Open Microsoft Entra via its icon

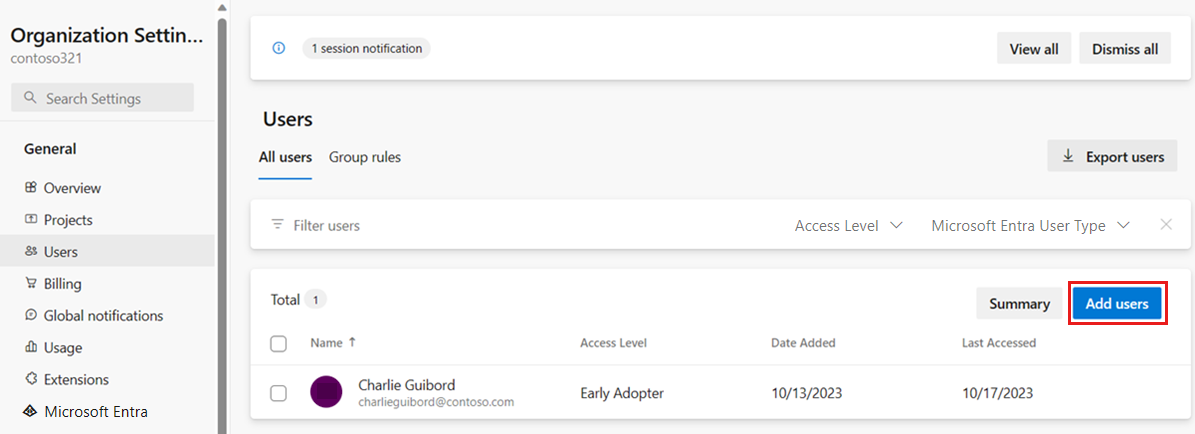pos(30,412)
